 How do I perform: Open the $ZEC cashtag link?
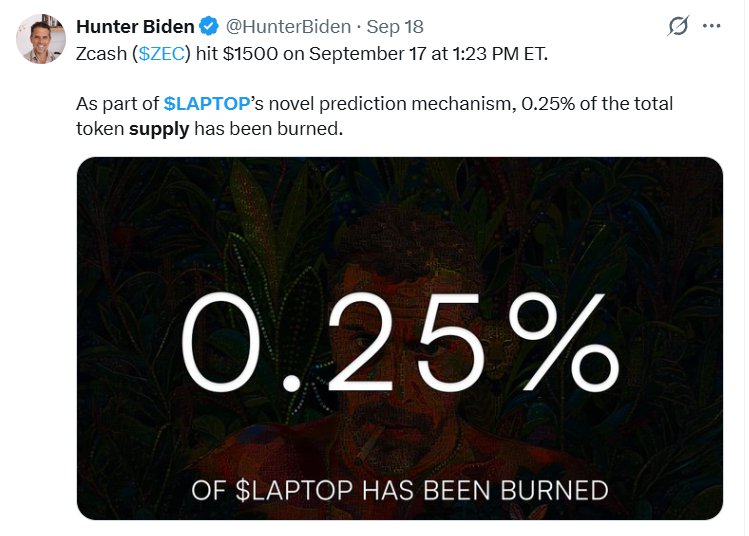[x=161, y=54]
